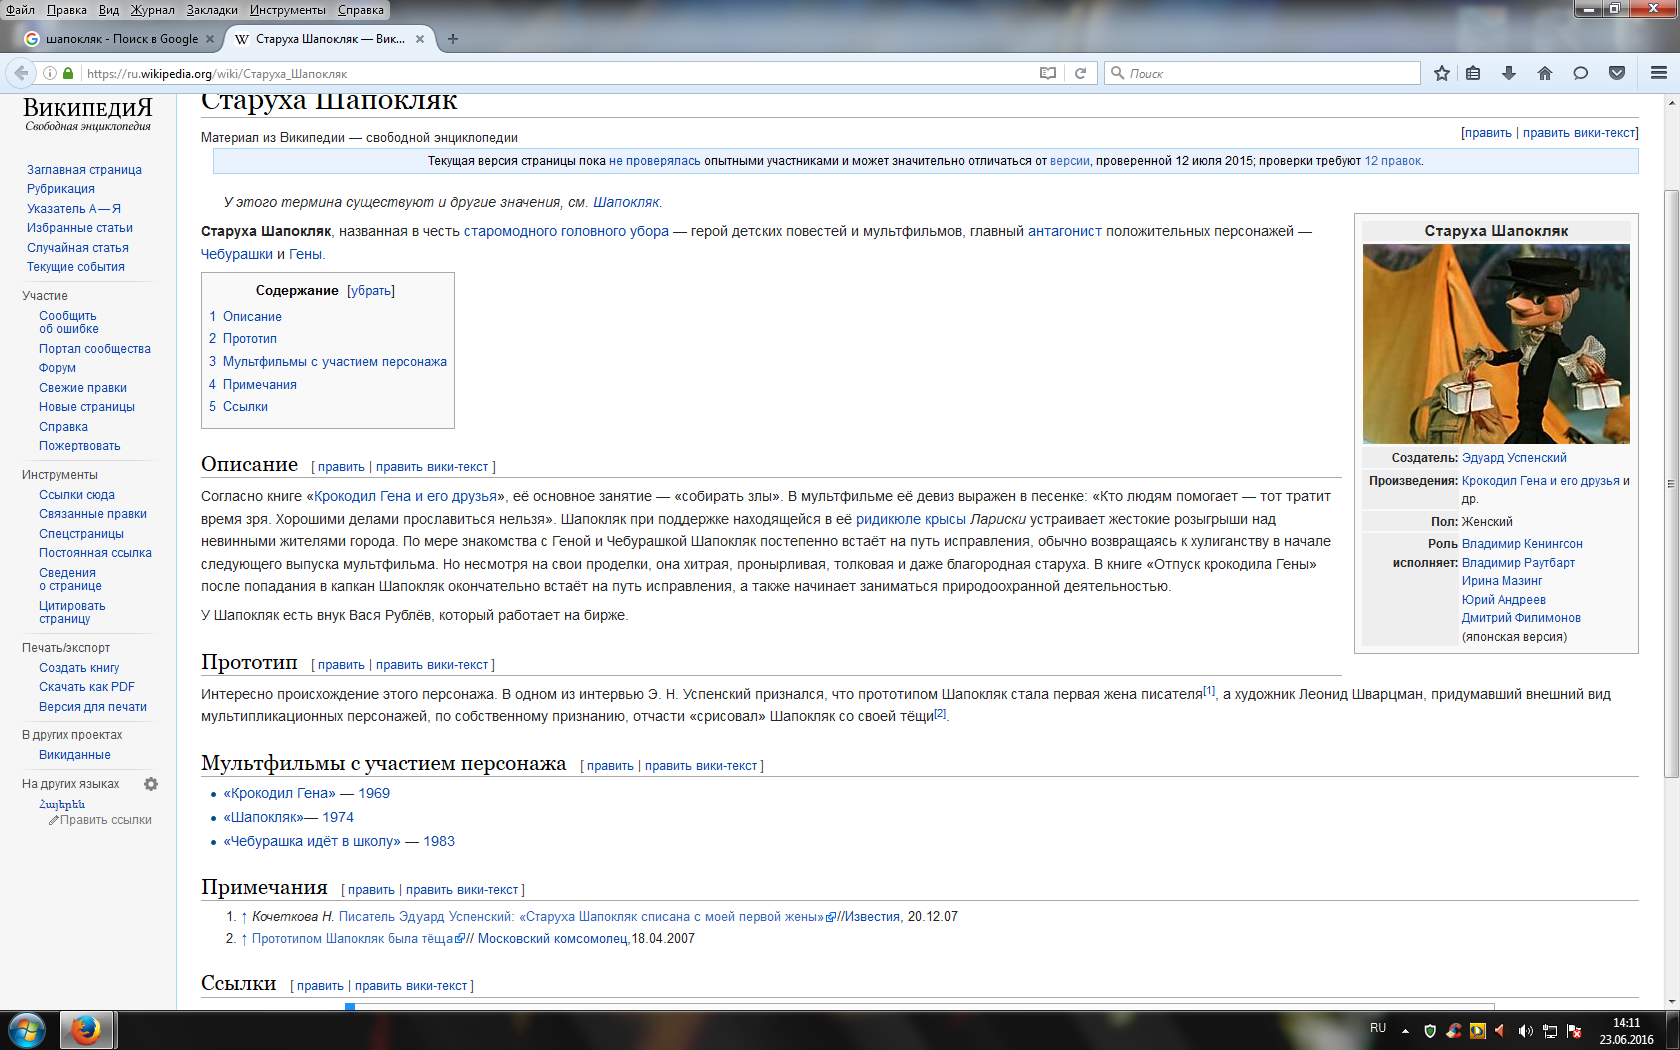Open the volume speaker tray icon

(x=1524, y=1031)
